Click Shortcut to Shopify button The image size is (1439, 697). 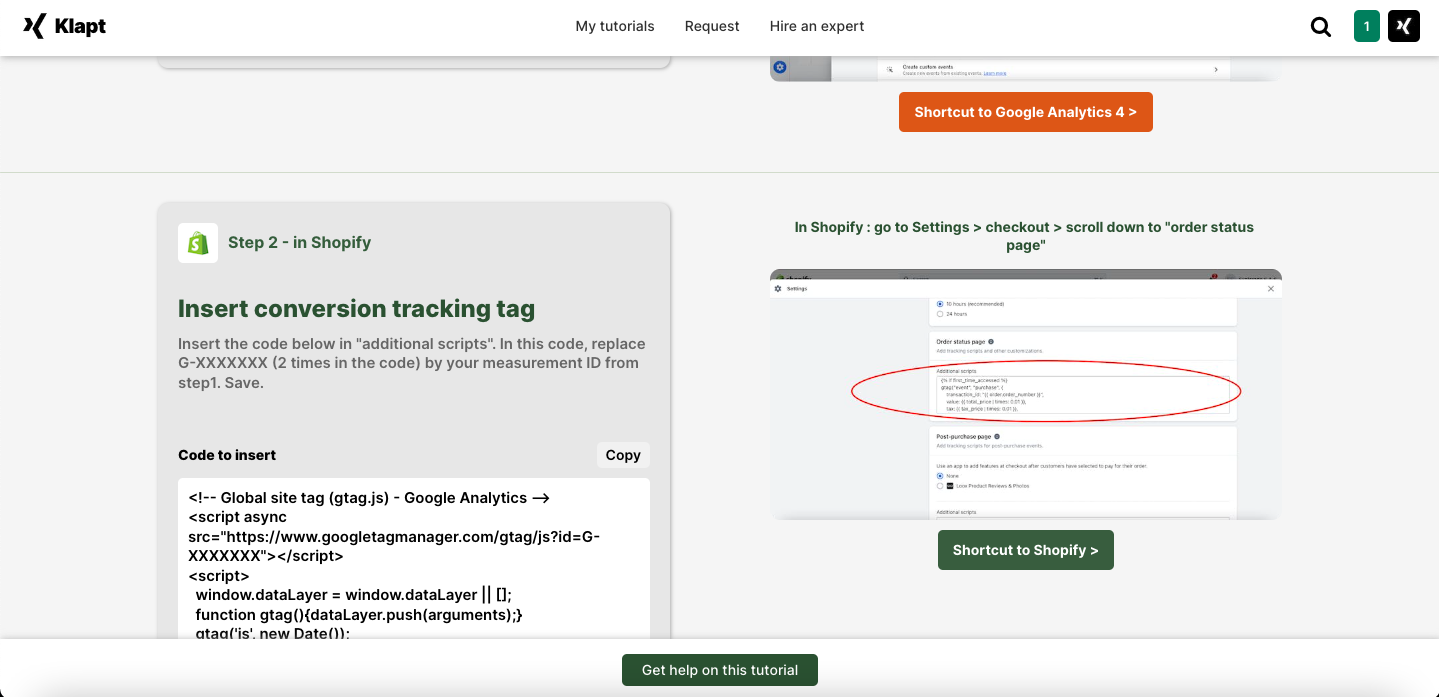[1026, 550]
